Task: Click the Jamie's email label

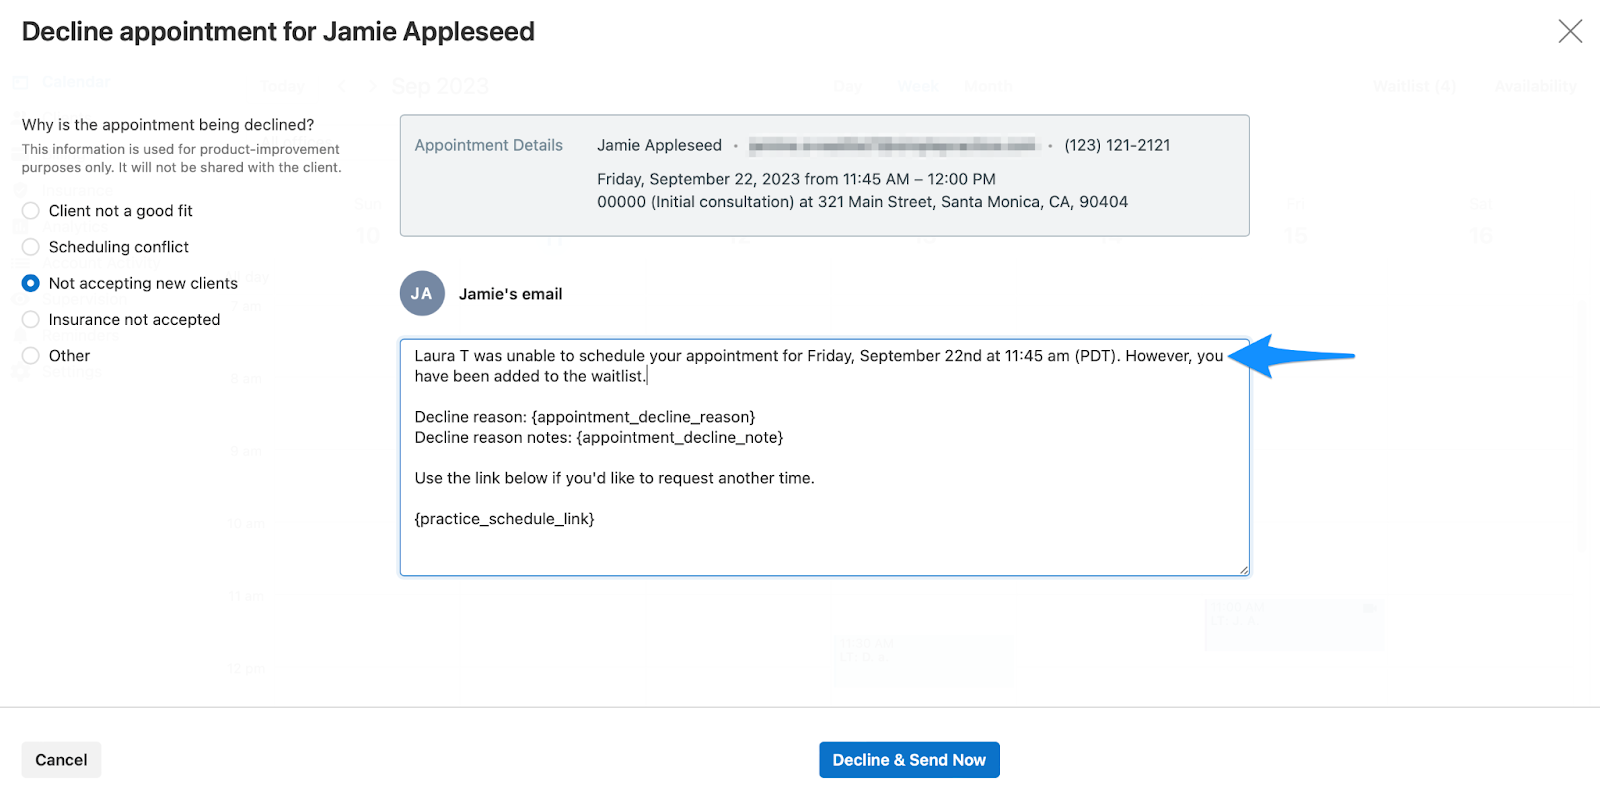Action: [511, 294]
